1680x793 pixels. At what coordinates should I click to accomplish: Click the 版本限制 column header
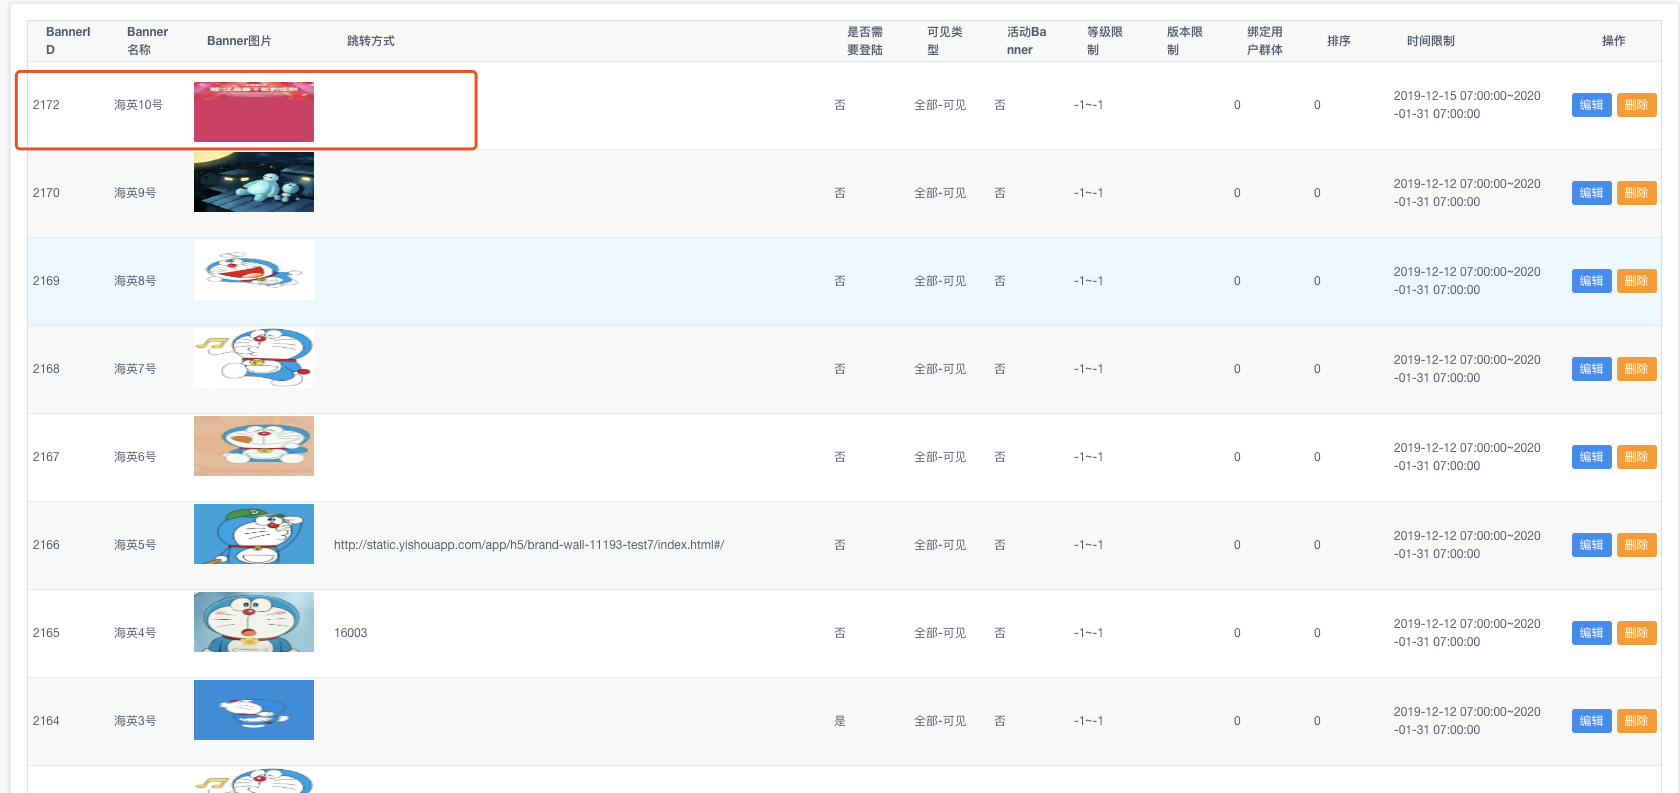(x=1185, y=41)
